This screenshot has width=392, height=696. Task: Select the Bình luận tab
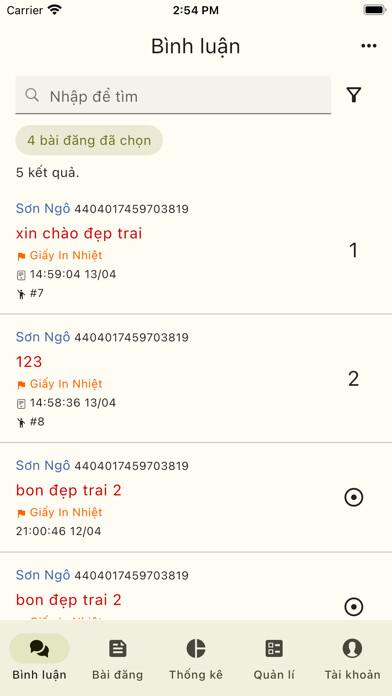40,657
